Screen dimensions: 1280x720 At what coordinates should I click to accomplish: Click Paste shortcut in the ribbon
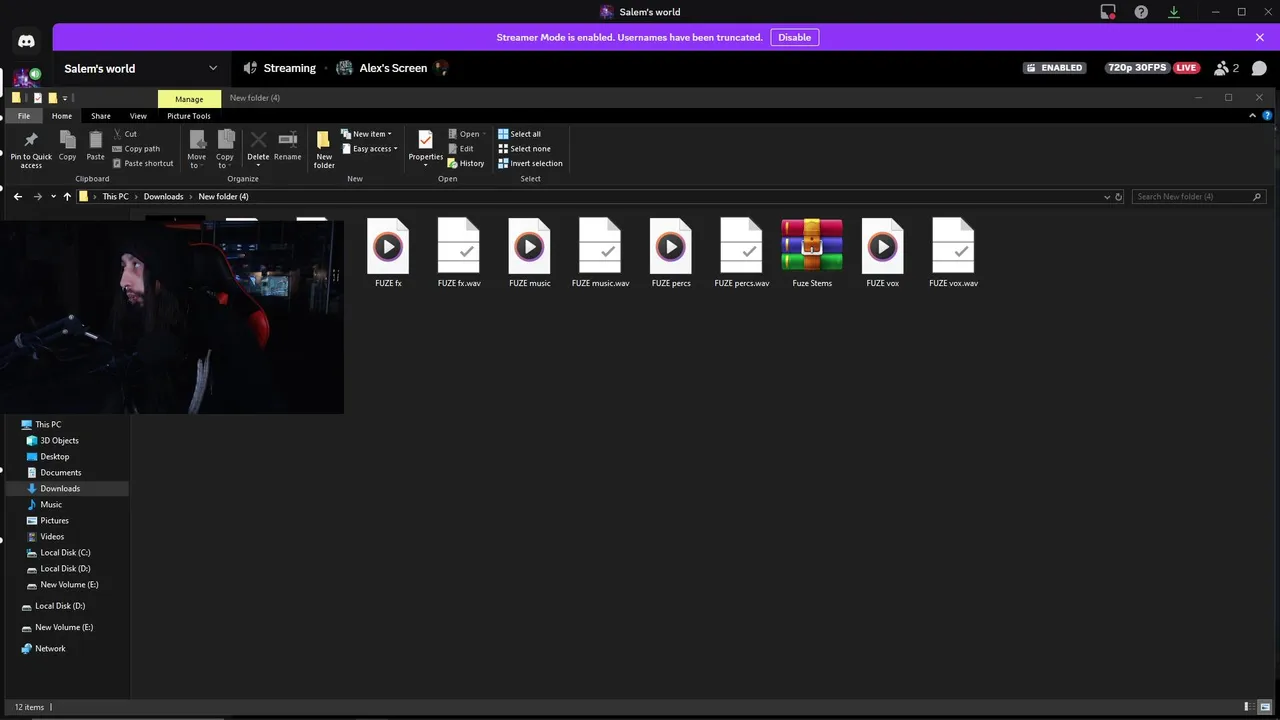click(x=143, y=163)
